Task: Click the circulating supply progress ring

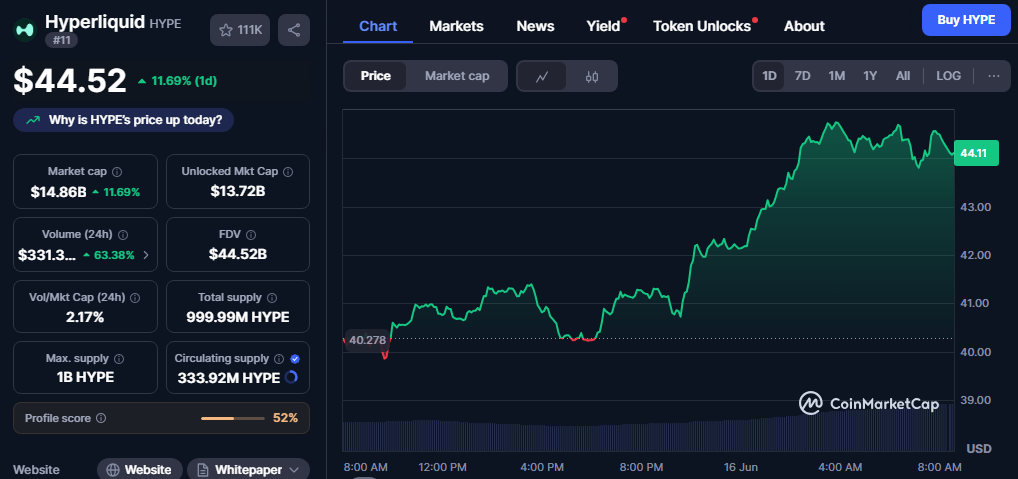Action: pyautogui.click(x=292, y=377)
